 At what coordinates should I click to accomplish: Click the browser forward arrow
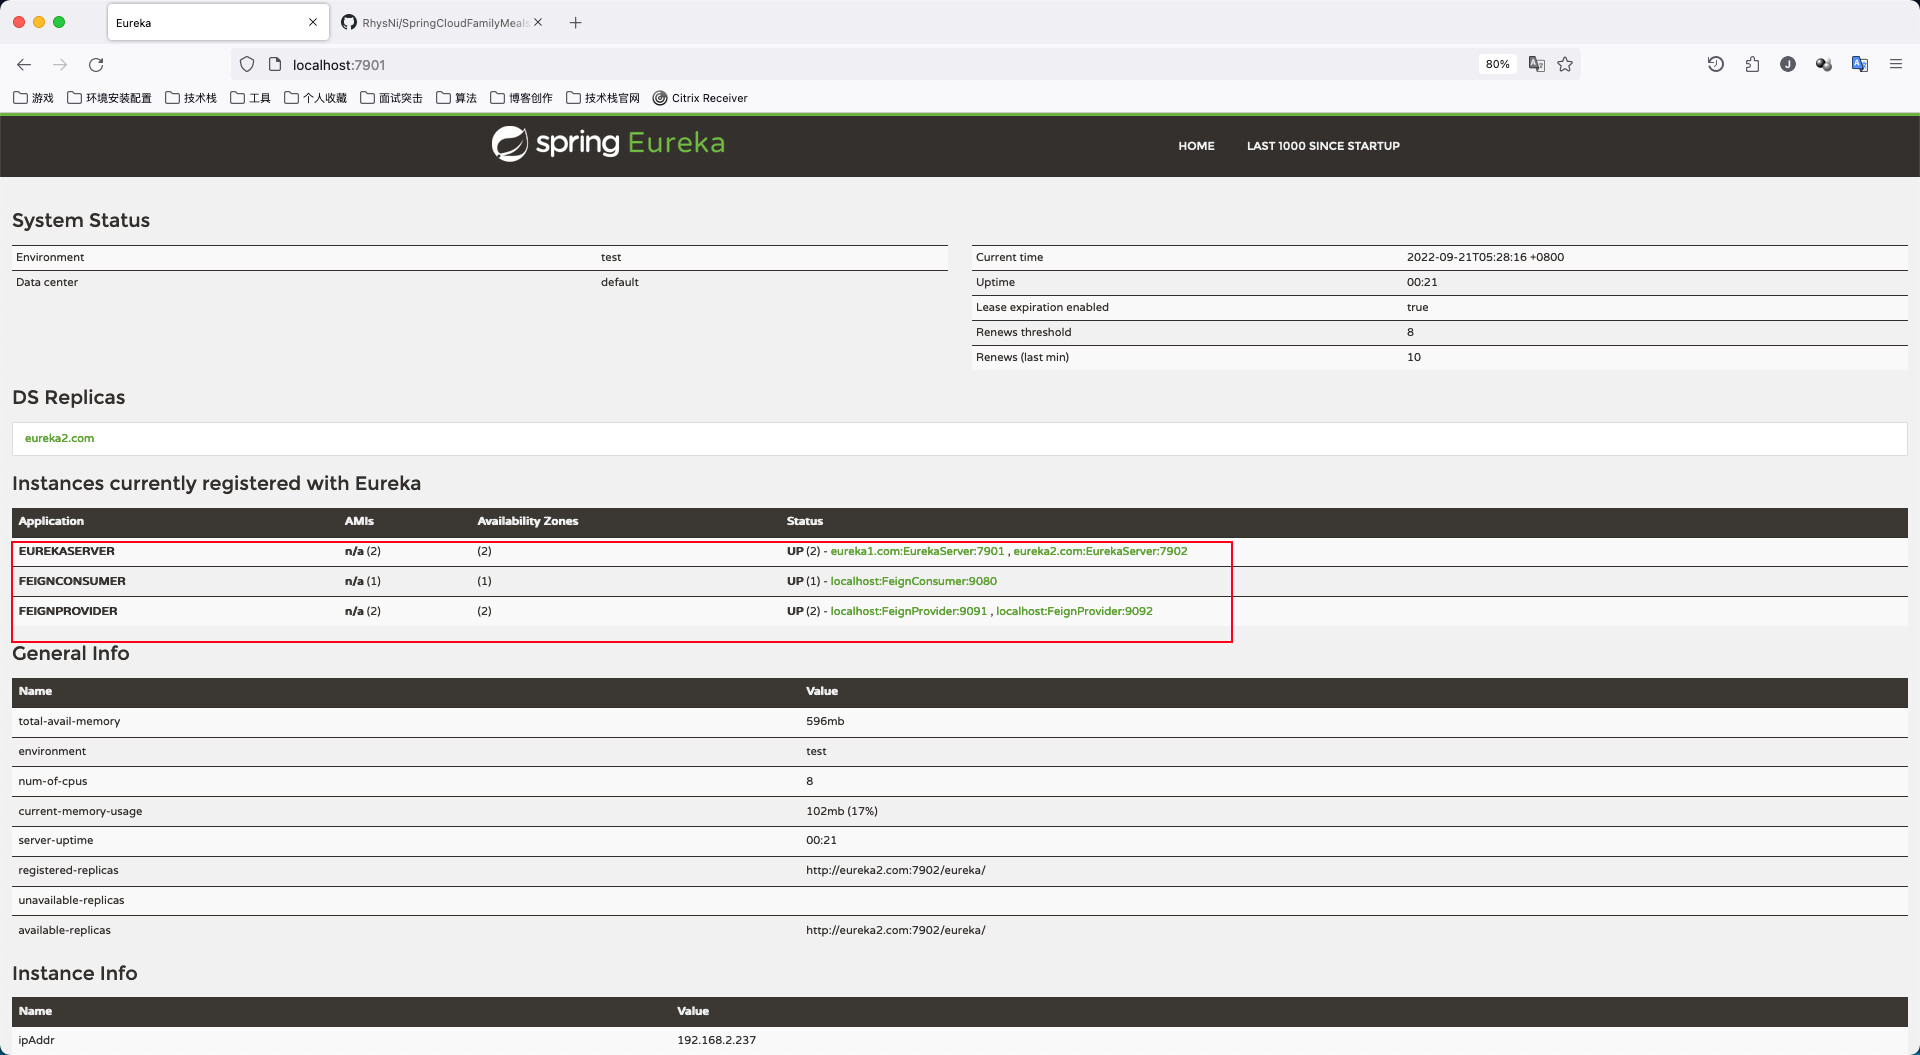(x=60, y=64)
